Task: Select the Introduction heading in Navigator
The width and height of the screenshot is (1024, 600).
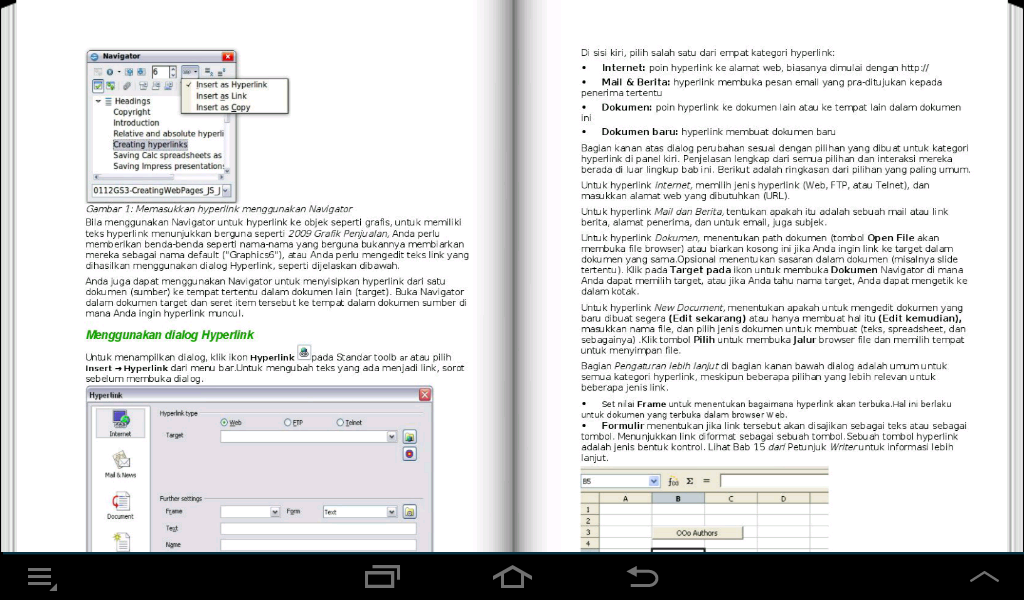Action: 136,123
